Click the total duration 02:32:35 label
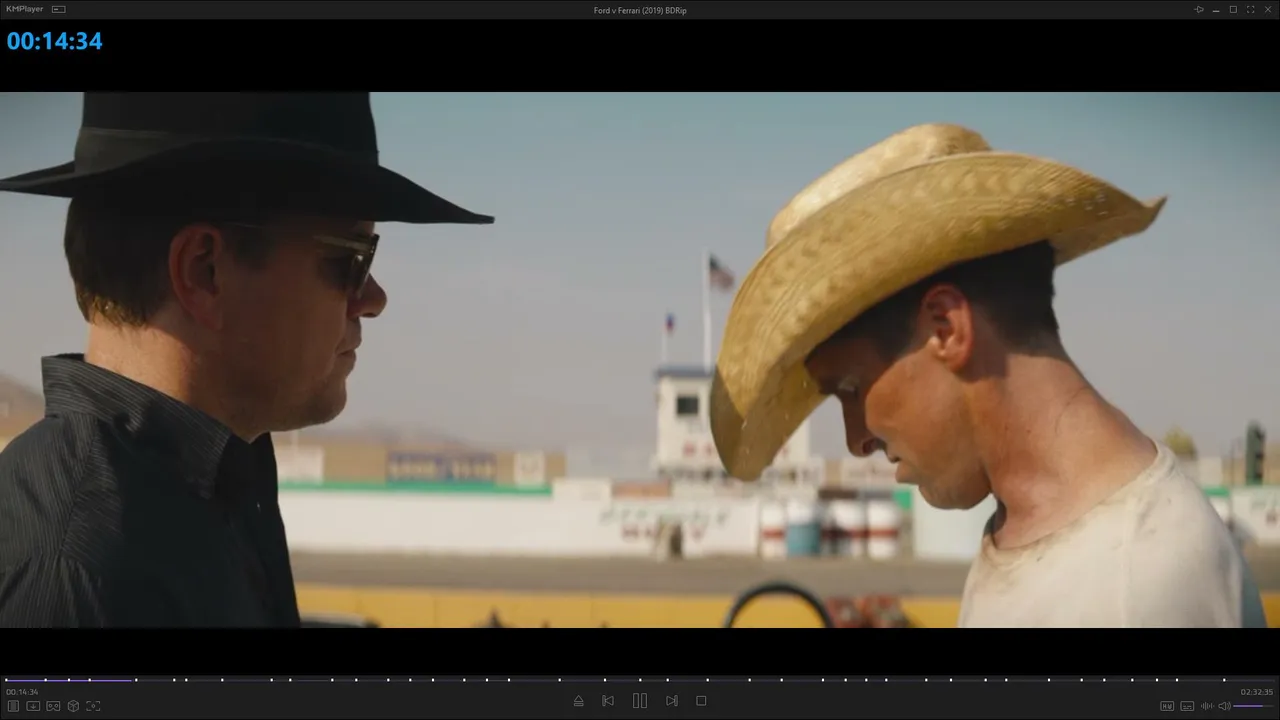 point(1257,692)
